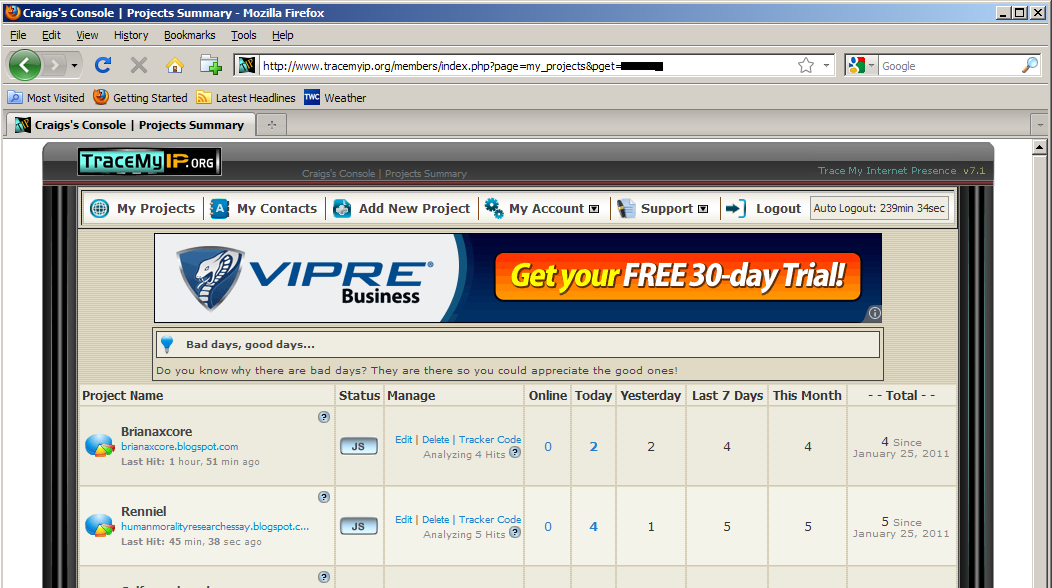Click the search magnifier icon
The image size is (1052, 588).
click(x=1029, y=65)
